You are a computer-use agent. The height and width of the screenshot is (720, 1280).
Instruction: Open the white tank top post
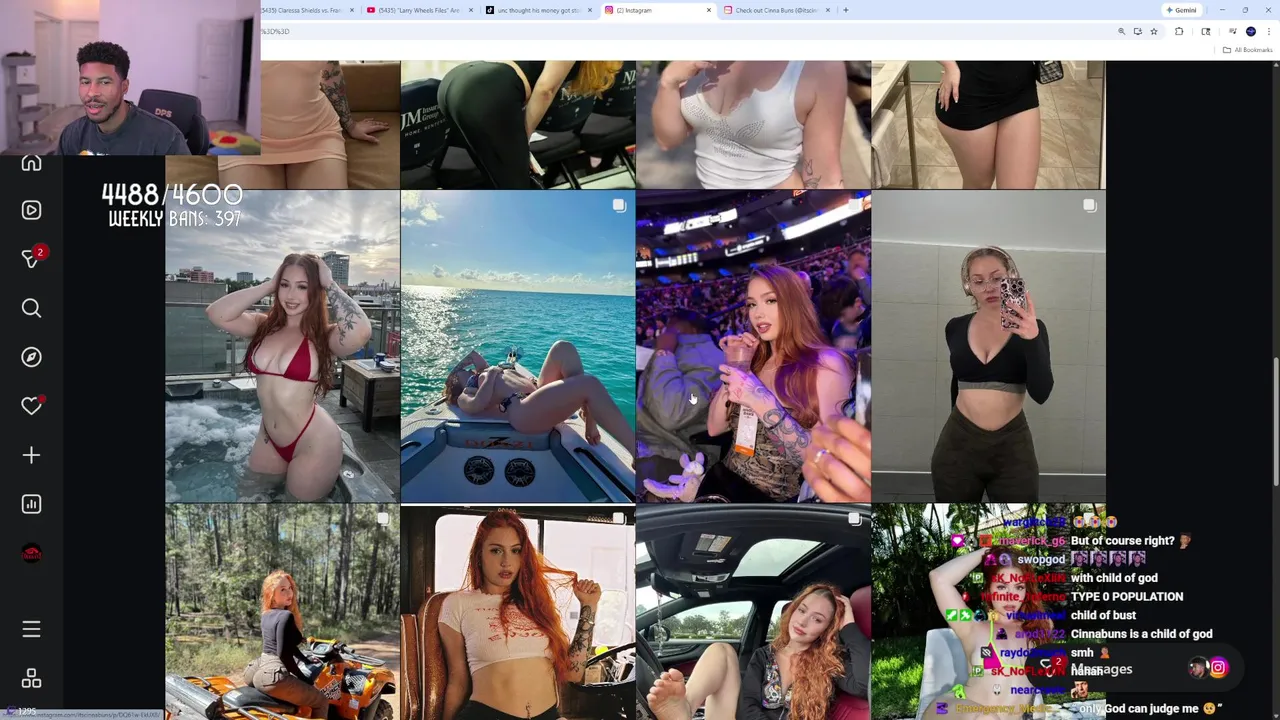point(753,124)
